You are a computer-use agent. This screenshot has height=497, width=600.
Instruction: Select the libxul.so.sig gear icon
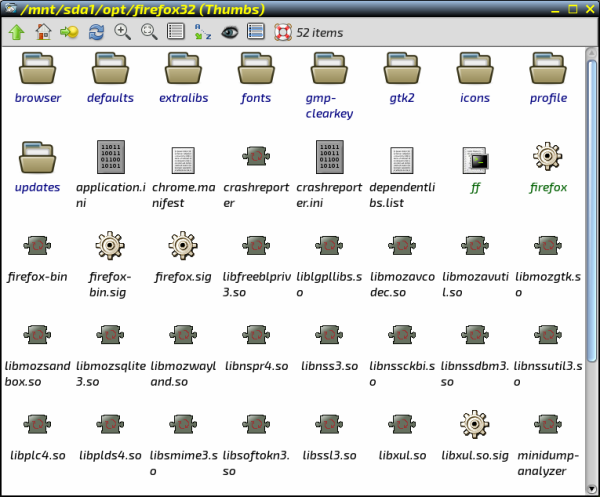click(474, 424)
